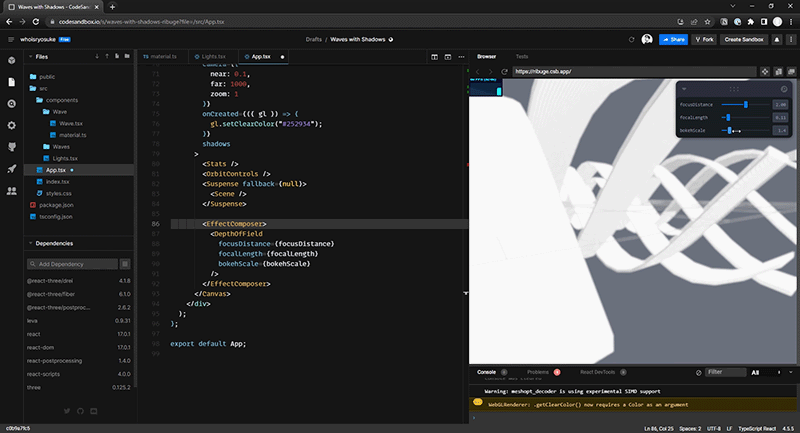800x433 pixels.
Task: Collapse the Files section
Action: (31, 56)
